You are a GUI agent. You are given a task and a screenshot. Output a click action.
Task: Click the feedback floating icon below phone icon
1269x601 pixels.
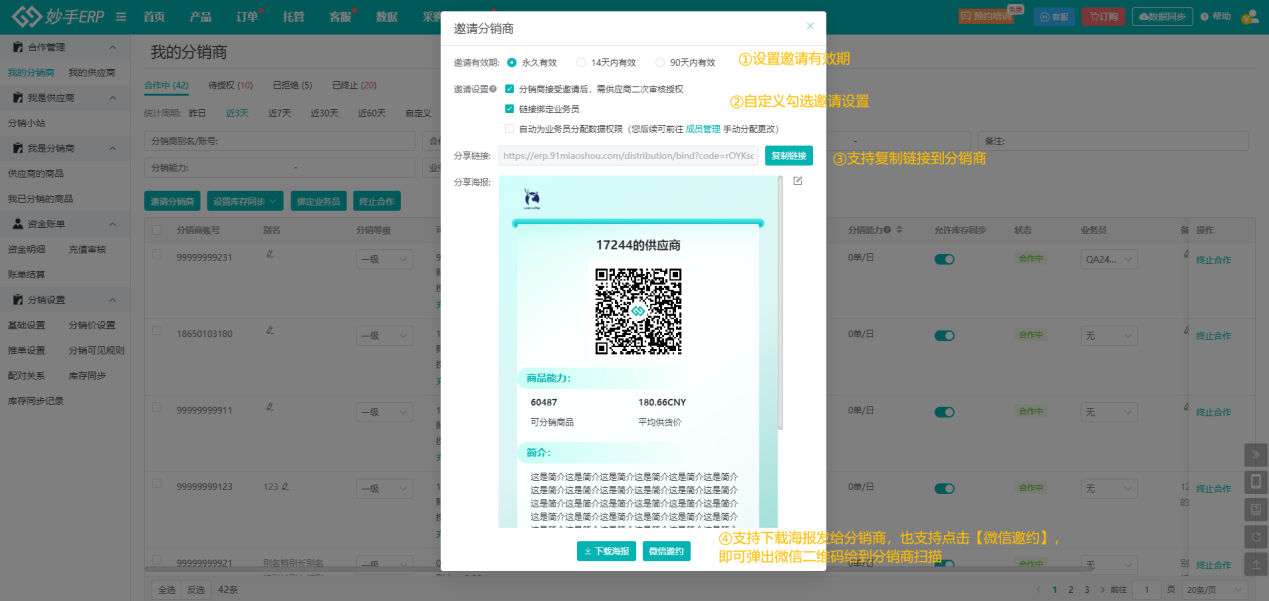point(1256,509)
